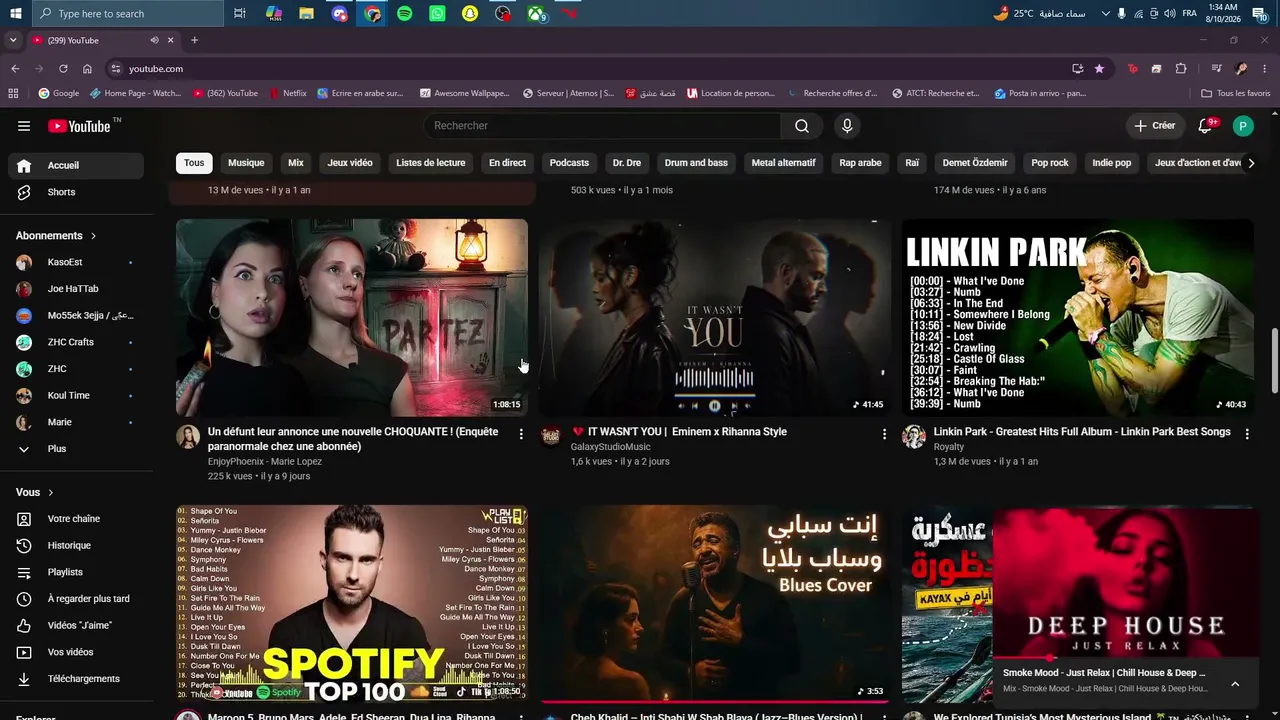Toggle bookmark star for this page
Viewport: 1280px width, 720px height.
click(x=1099, y=69)
